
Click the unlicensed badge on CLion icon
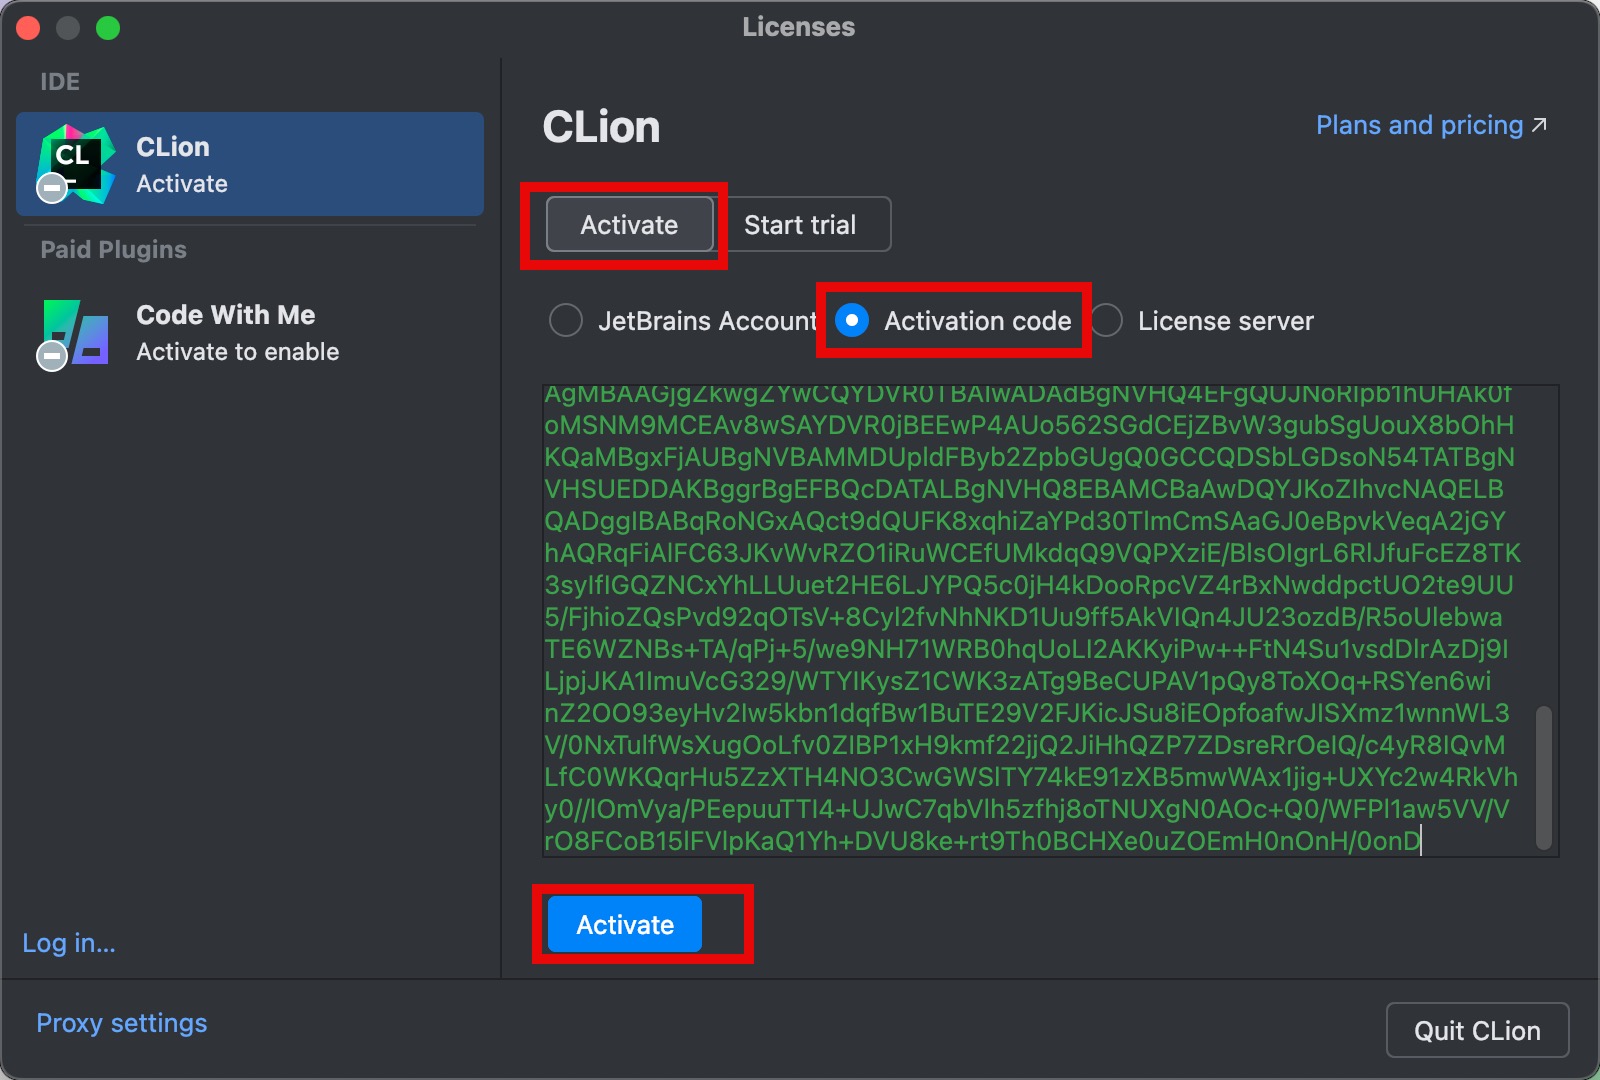click(x=52, y=188)
